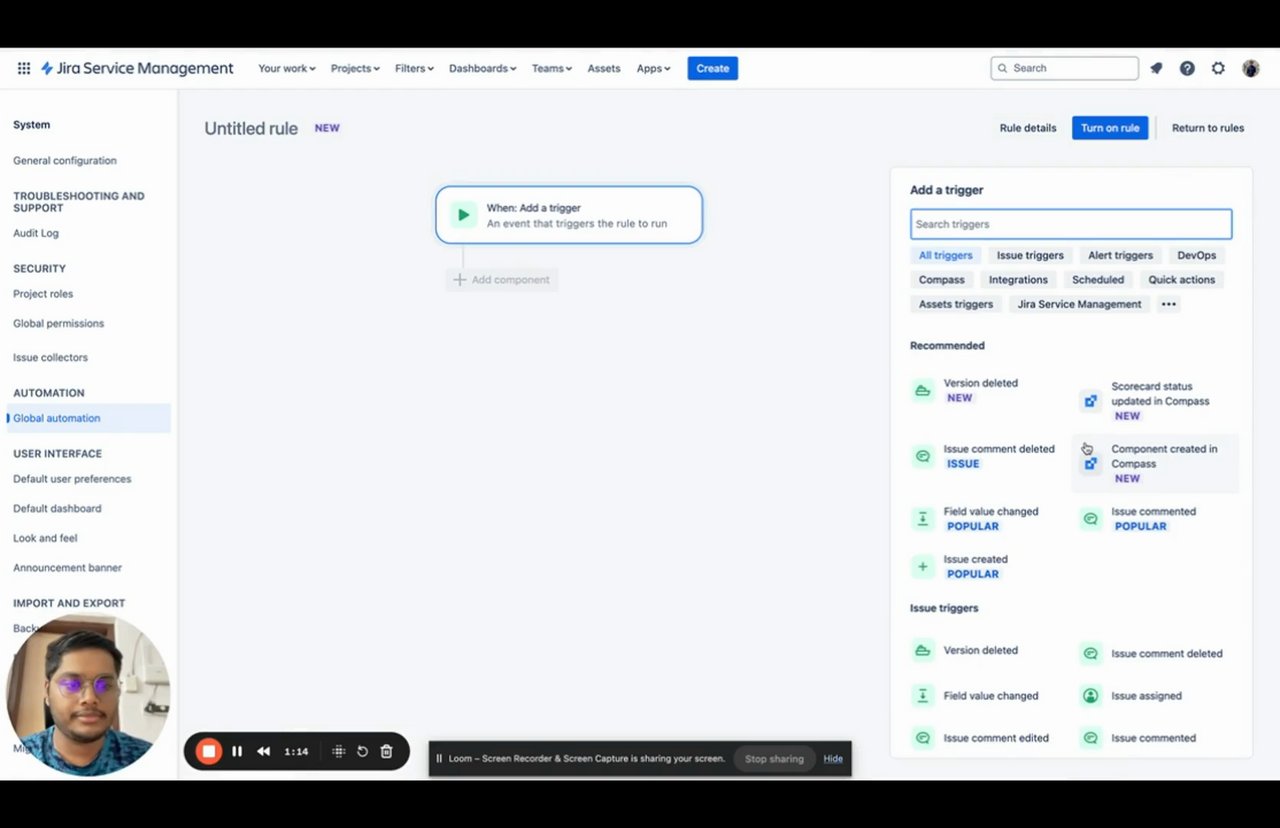Click the Component created in Compass icon
Image resolution: width=1280 pixels, height=828 pixels.
click(1091, 463)
